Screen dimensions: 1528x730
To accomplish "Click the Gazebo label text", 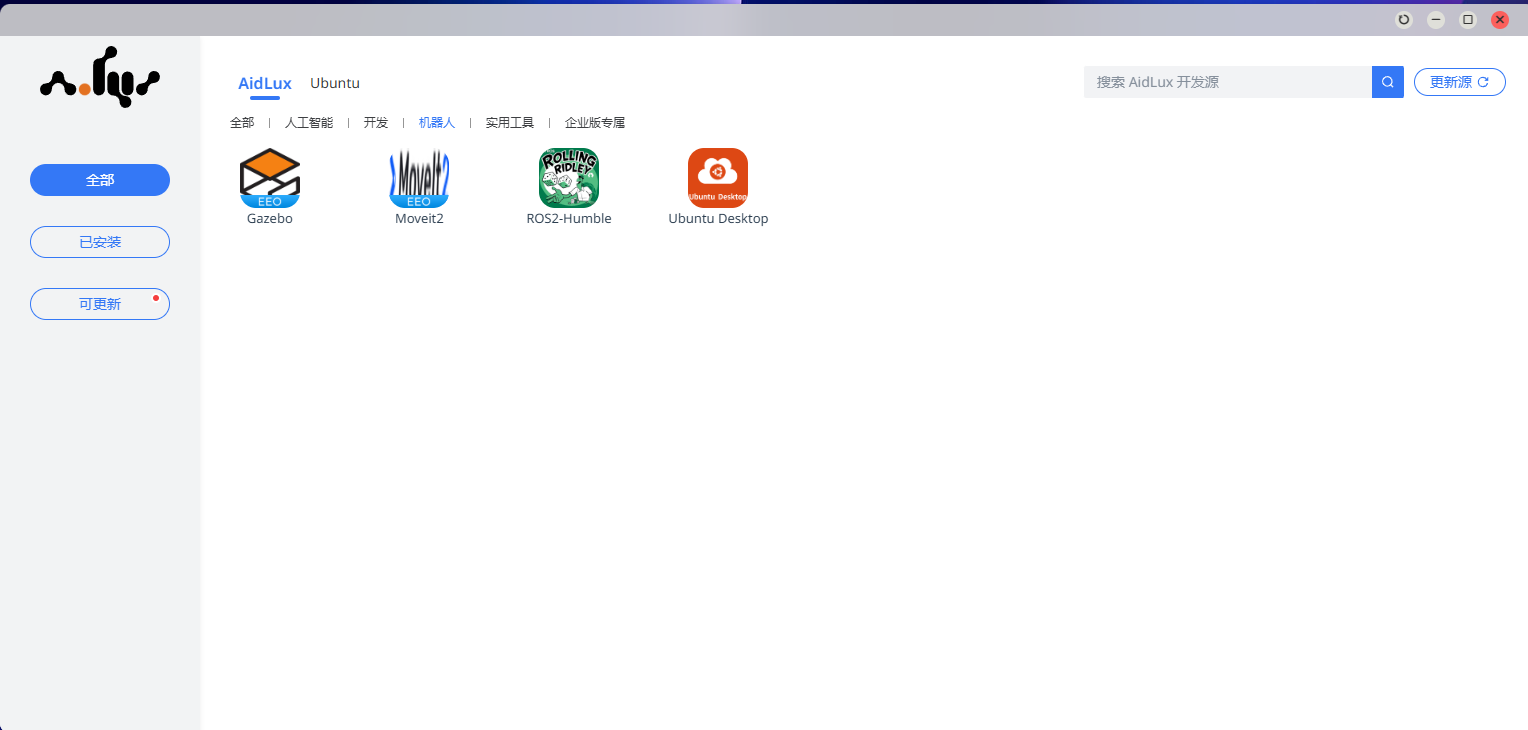I will coord(270,218).
